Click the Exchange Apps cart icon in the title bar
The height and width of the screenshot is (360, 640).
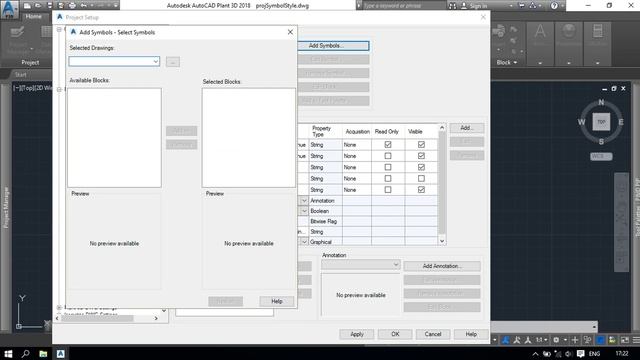(522, 6)
